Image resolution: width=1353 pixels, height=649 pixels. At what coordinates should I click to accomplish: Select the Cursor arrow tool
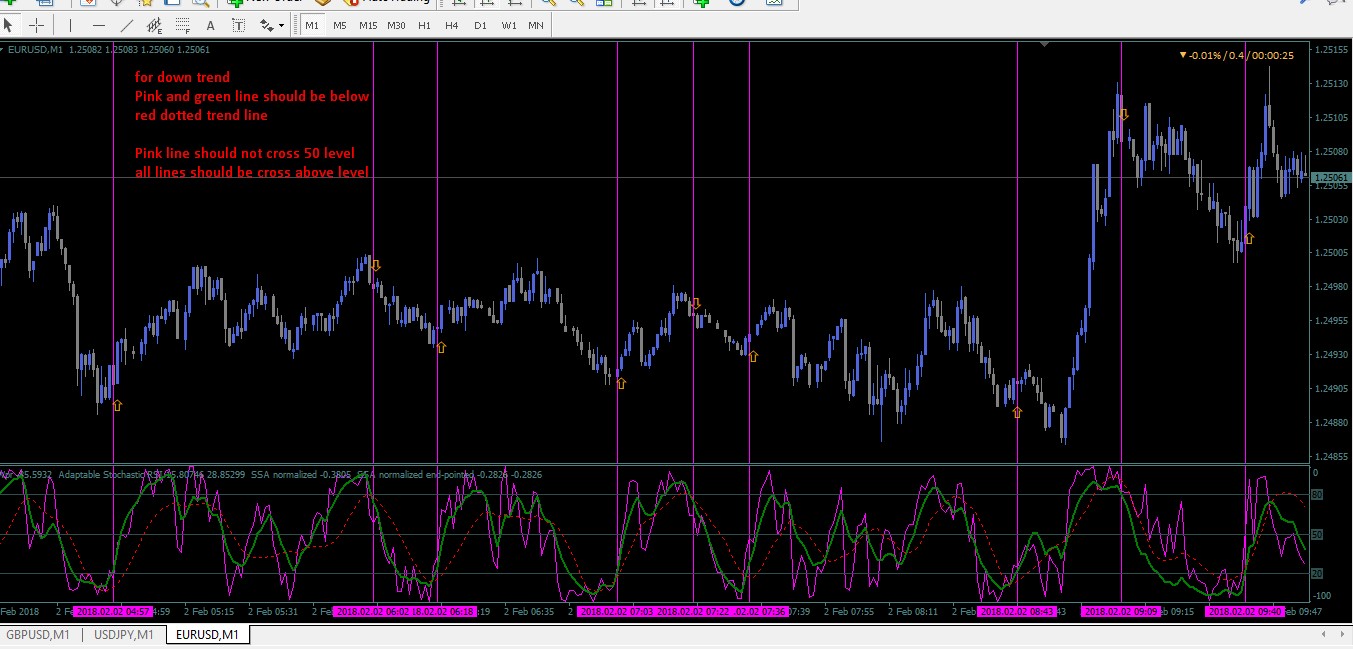pyautogui.click(x=9, y=25)
